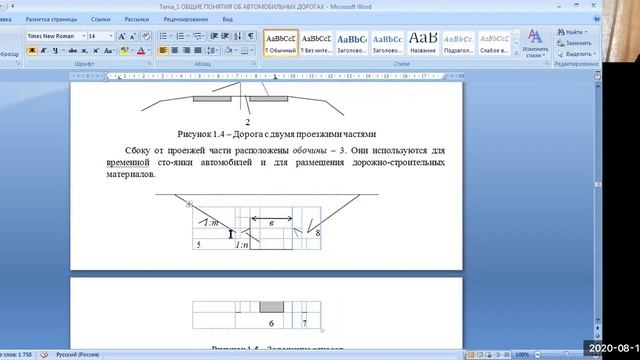Switch to Web Layout view
This screenshot has height=360, width=640.
pyautogui.click(x=489, y=355)
